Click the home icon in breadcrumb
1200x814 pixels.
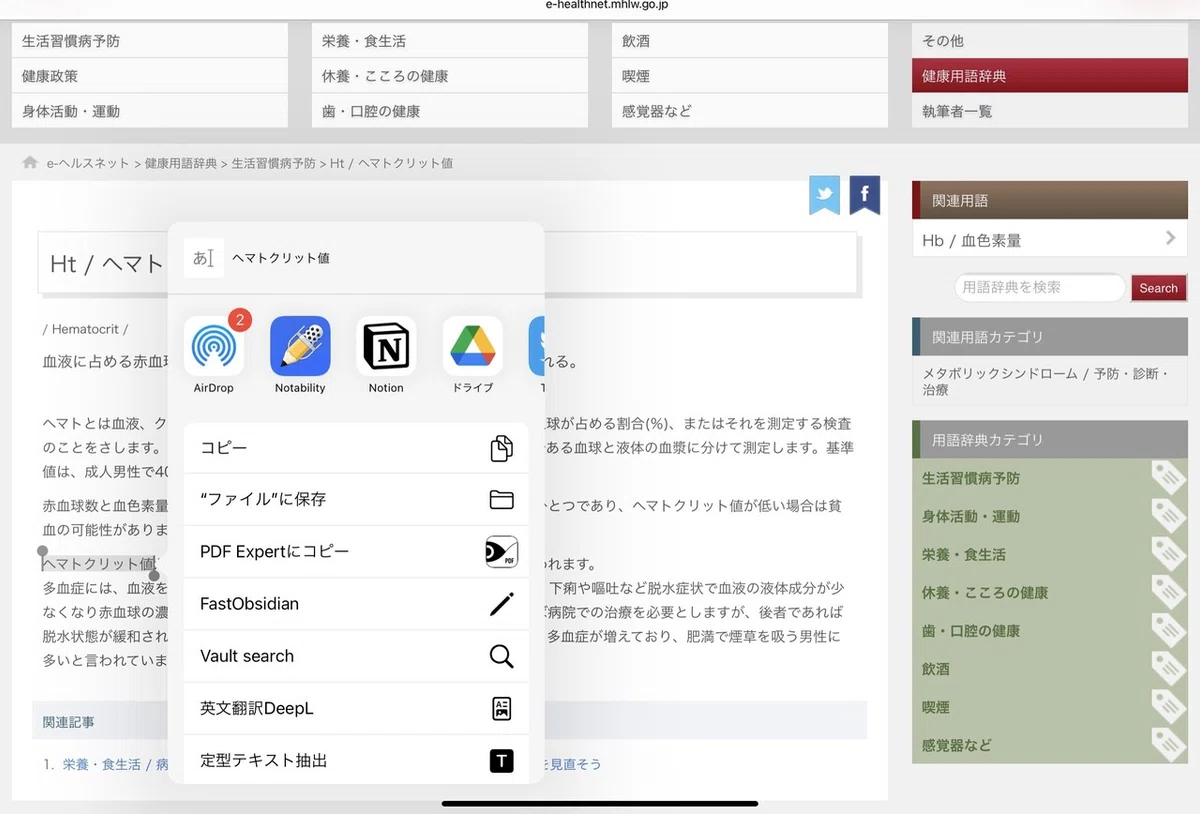point(30,162)
